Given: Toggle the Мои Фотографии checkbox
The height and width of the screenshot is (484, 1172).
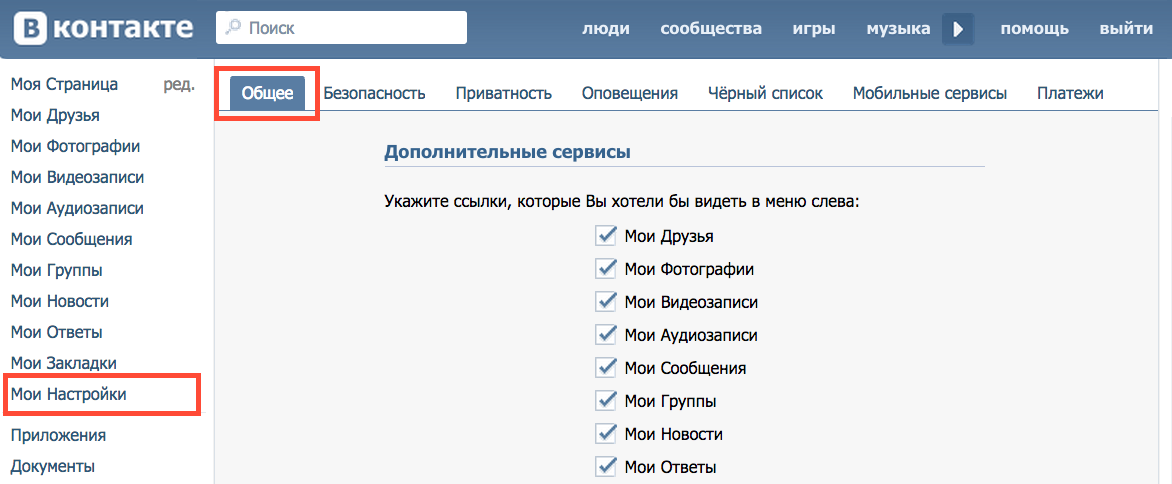Looking at the screenshot, I should pyautogui.click(x=605, y=268).
